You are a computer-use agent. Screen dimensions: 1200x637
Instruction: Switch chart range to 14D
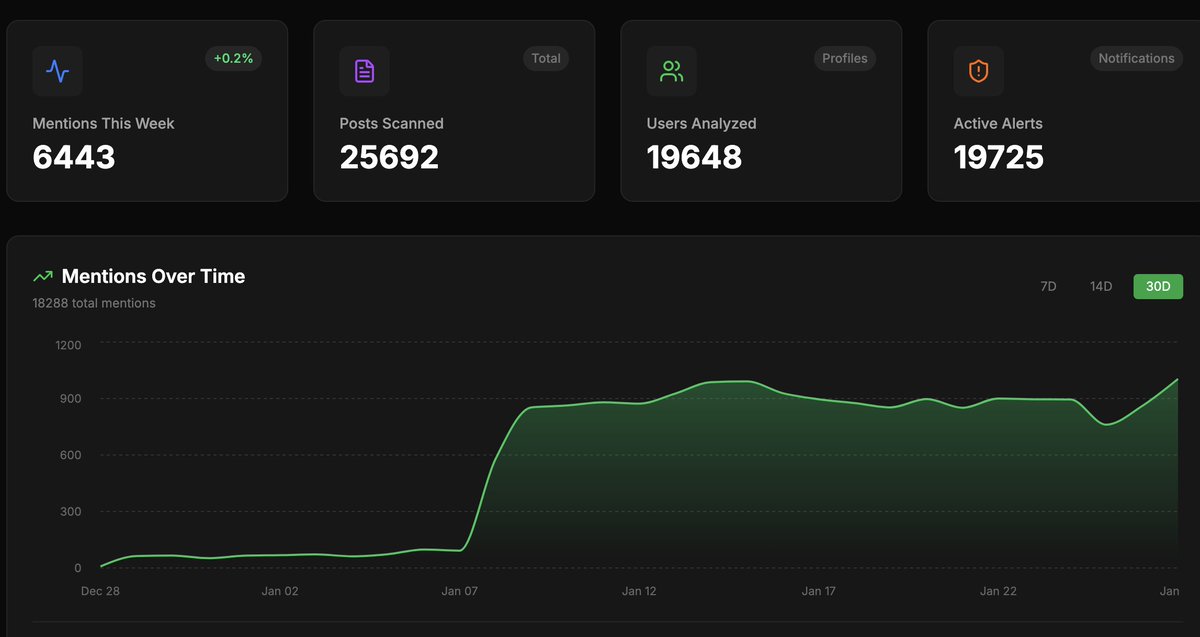pos(1101,286)
